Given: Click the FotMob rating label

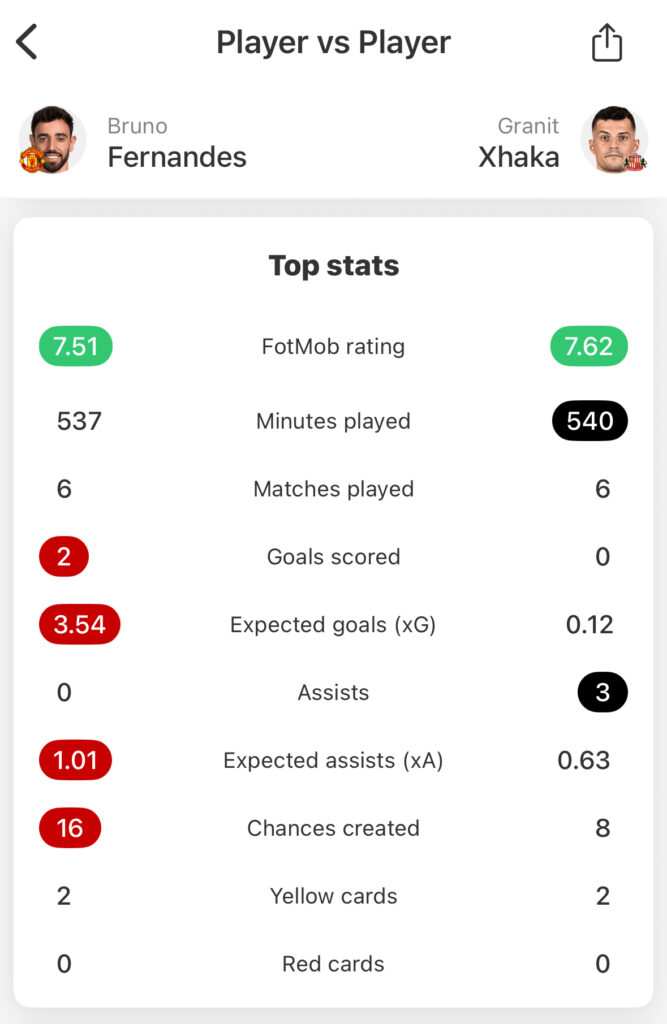Looking at the screenshot, I should 333,347.
